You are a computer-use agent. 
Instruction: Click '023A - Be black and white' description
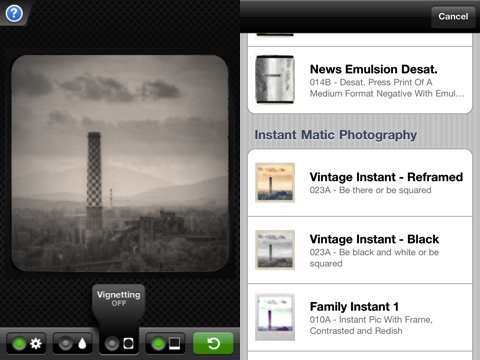coord(374,258)
